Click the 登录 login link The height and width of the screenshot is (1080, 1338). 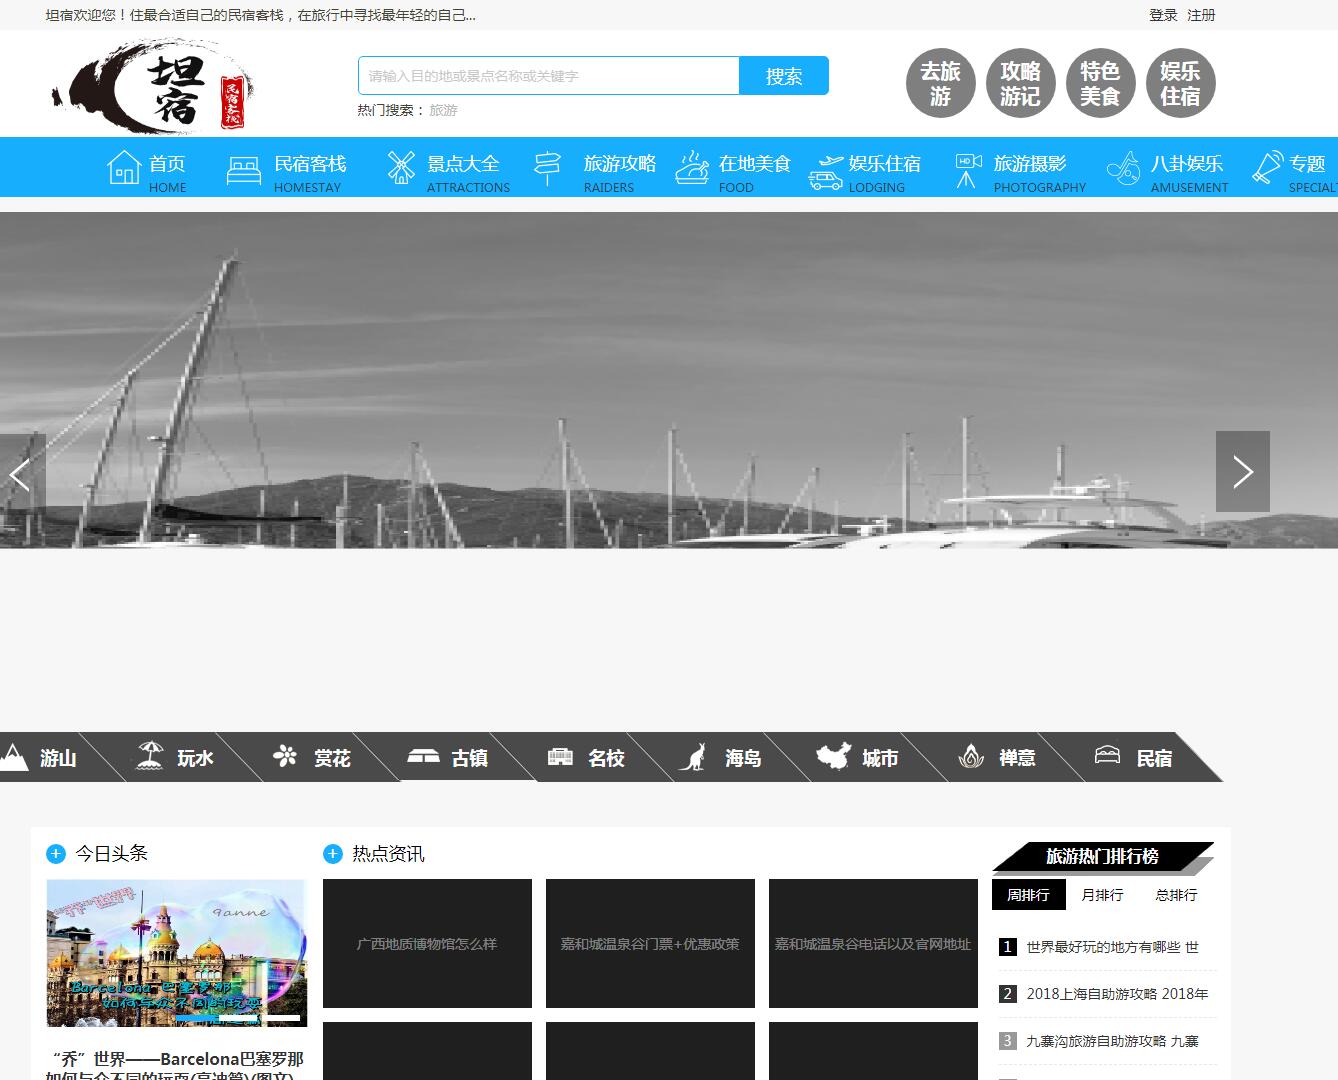1163,15
